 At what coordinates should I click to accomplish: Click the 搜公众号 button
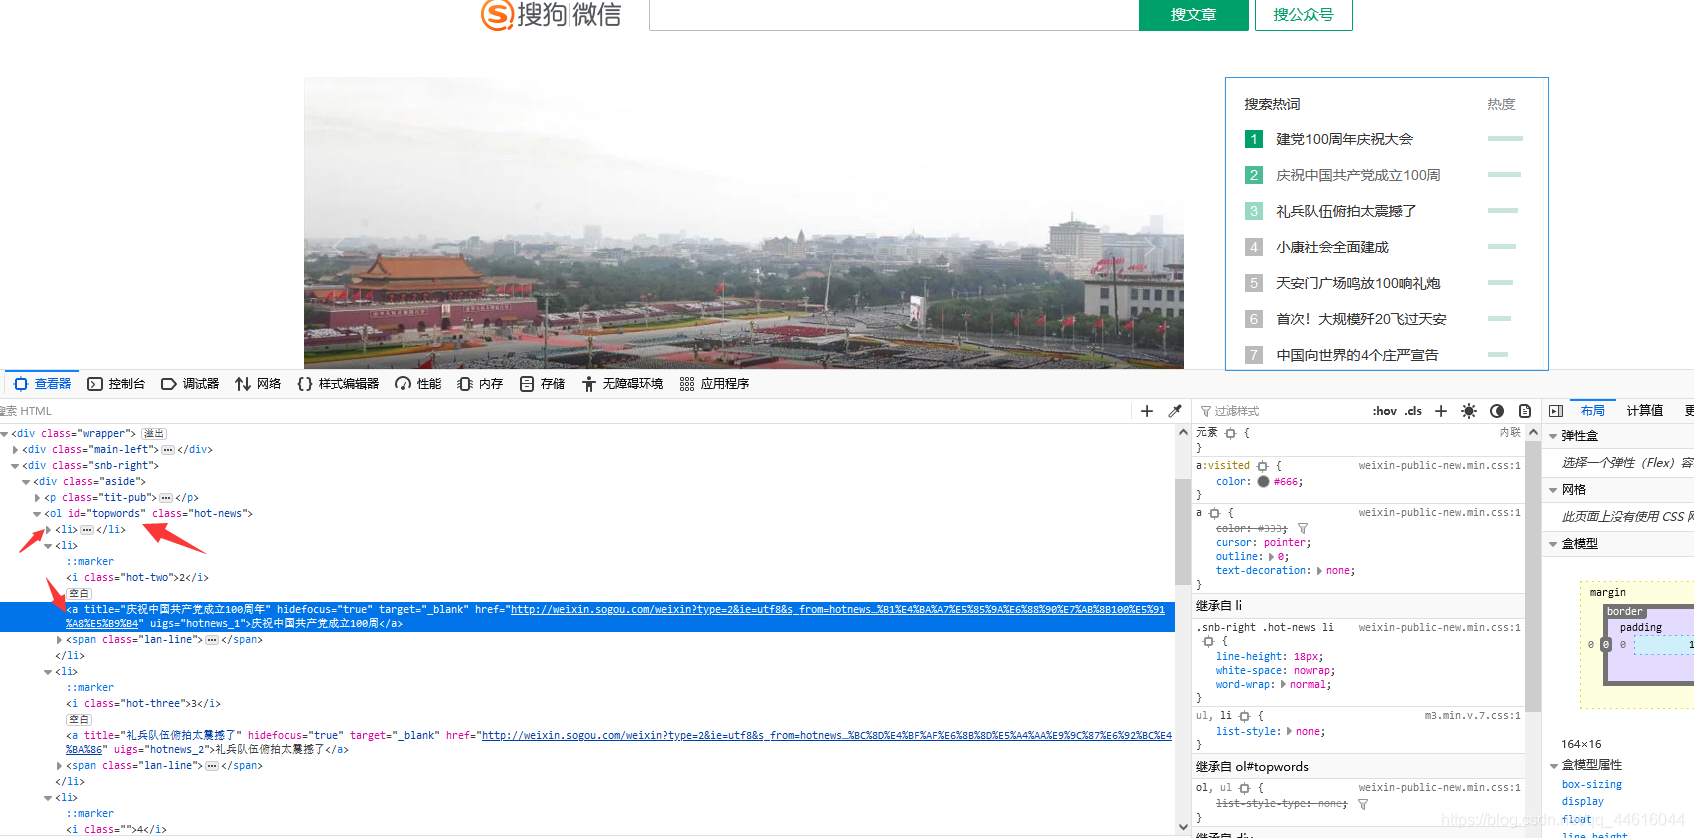[x=1303, y=15]
